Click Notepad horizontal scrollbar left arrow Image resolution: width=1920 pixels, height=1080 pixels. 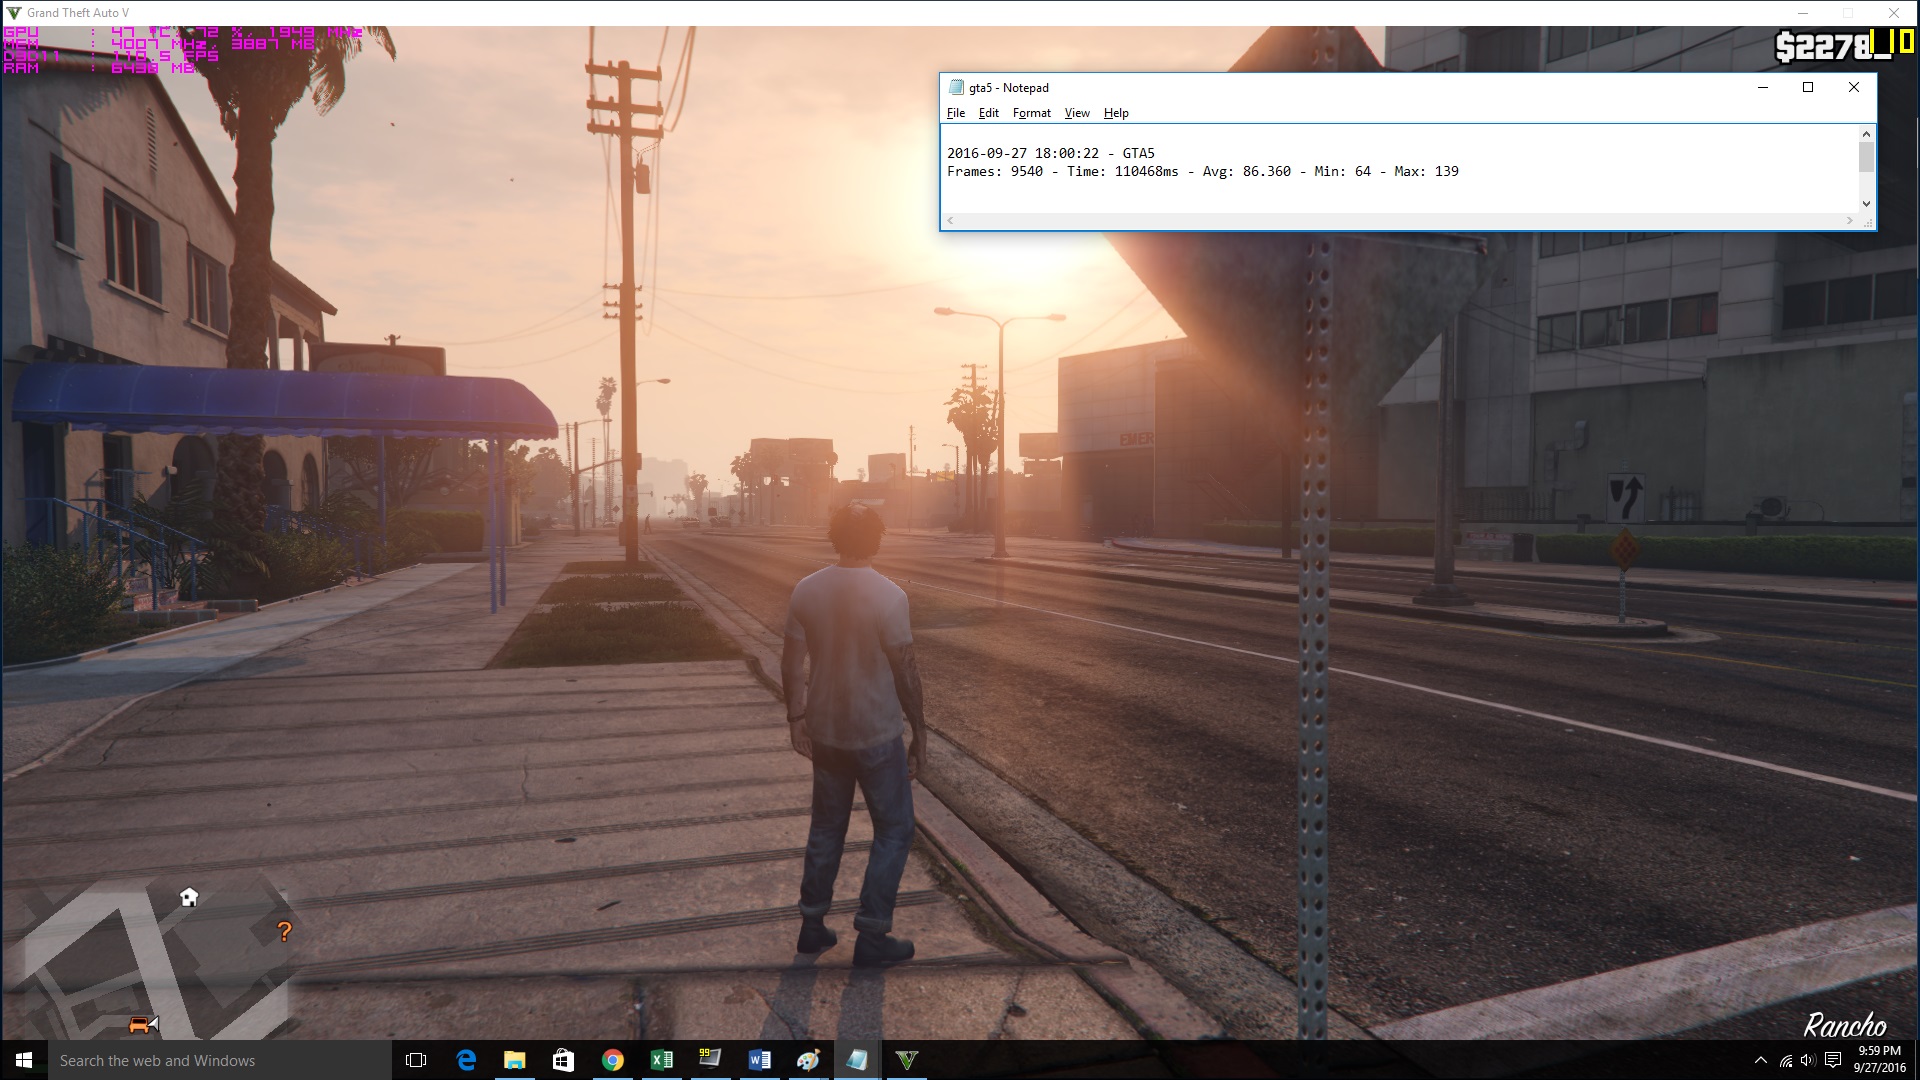[950, 221]
